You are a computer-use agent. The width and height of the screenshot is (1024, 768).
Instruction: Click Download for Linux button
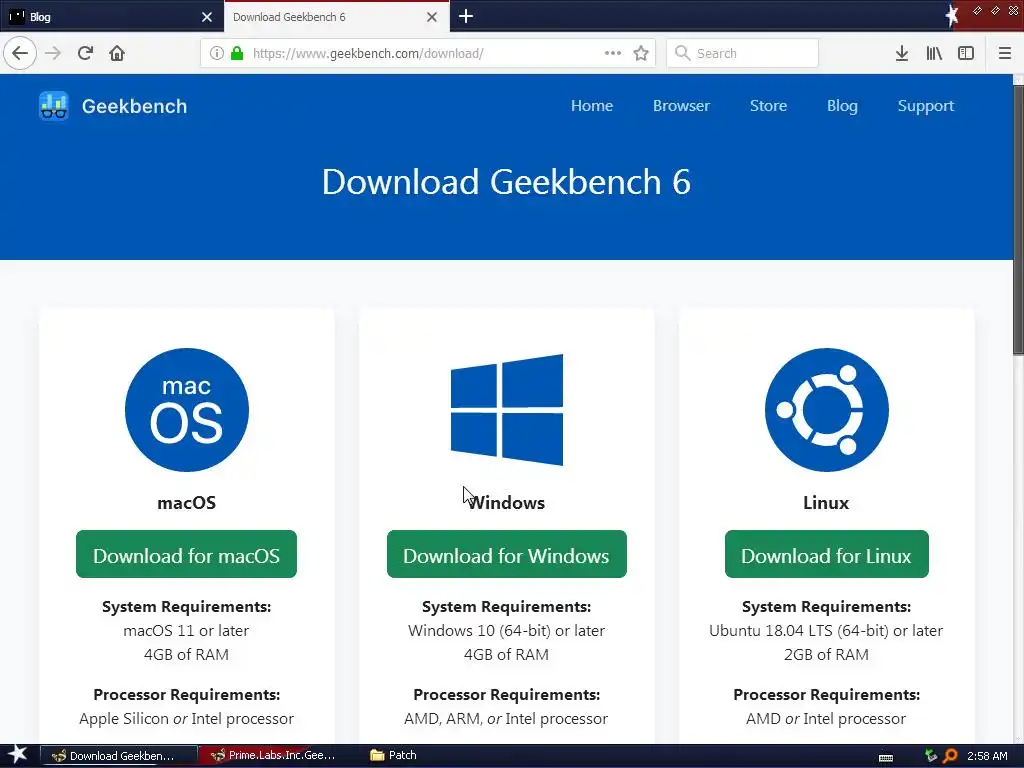(826, 555)
